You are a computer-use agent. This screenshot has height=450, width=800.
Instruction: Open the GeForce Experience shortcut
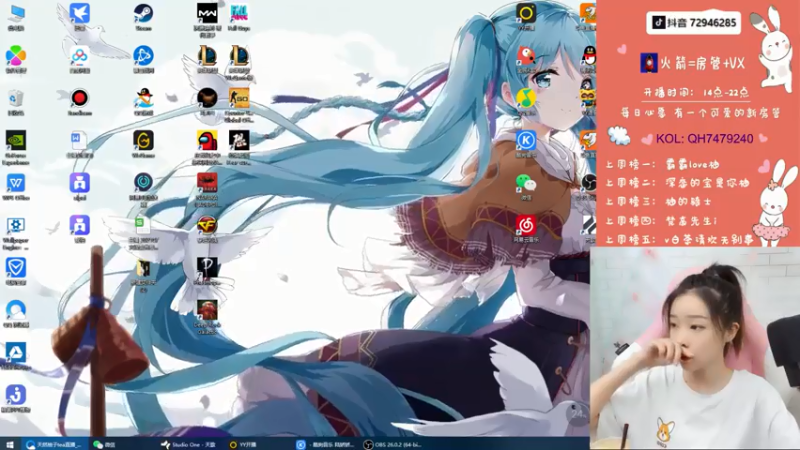[16, 147]
